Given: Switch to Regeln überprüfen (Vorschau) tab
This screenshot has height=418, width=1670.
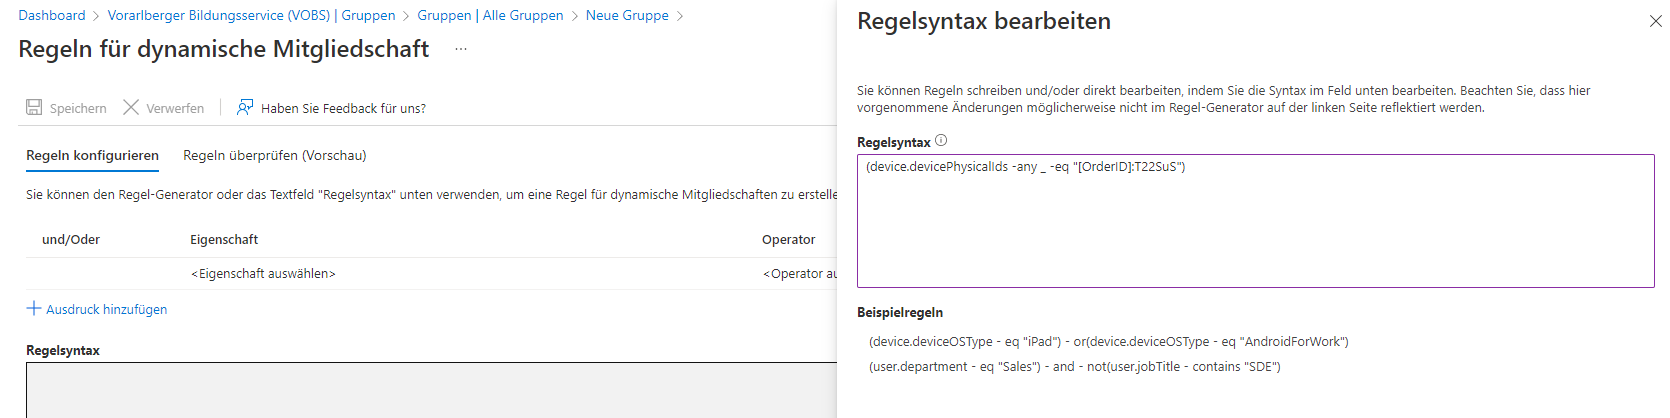Looking at the screenshot, I should 275,156.
